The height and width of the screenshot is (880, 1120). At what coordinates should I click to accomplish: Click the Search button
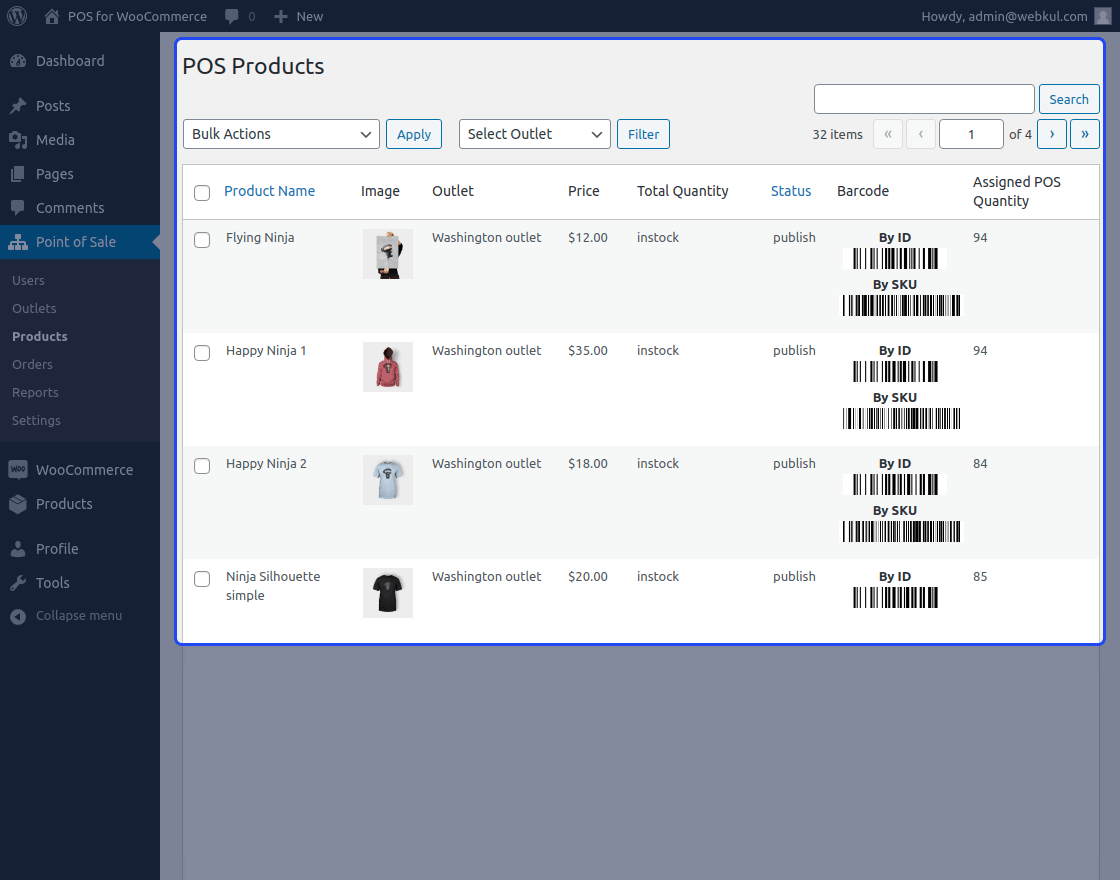pos(1069,99)
